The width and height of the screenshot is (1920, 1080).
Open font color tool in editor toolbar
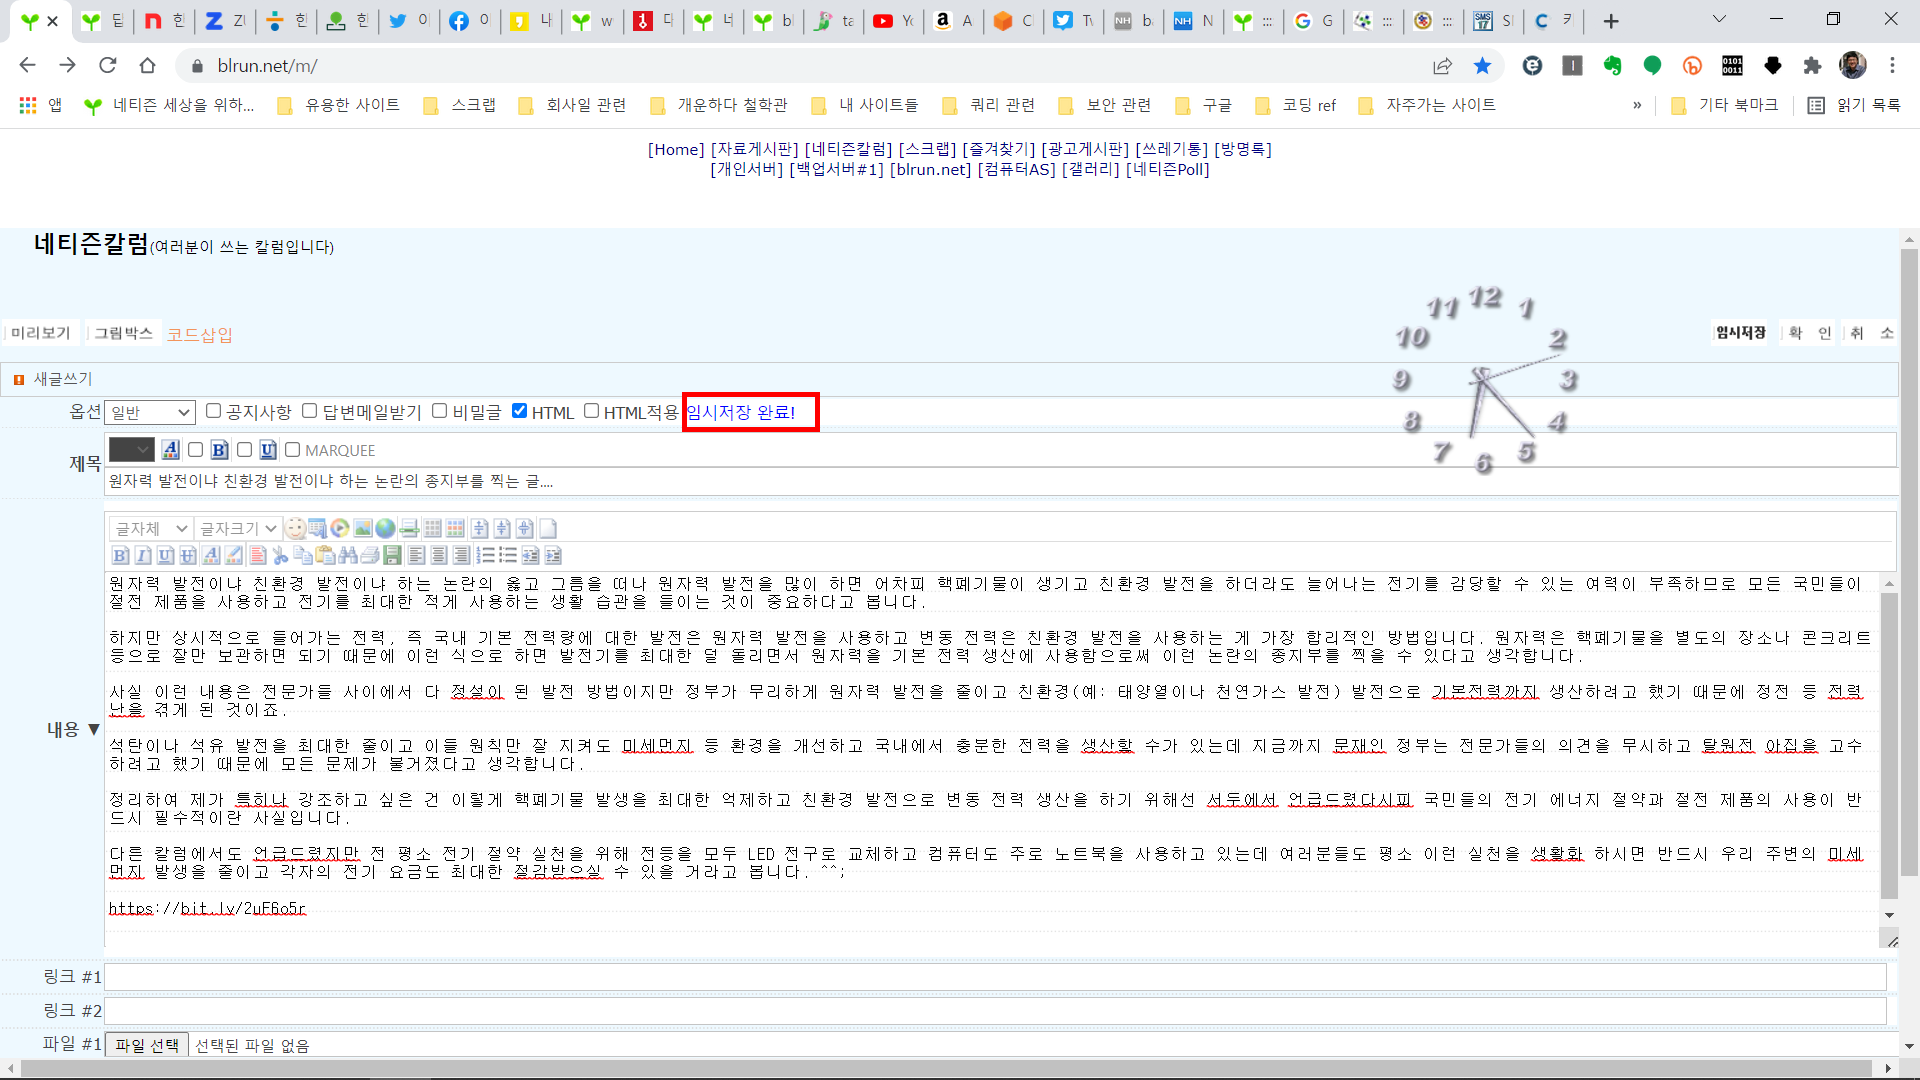click(x=211, y=555)
